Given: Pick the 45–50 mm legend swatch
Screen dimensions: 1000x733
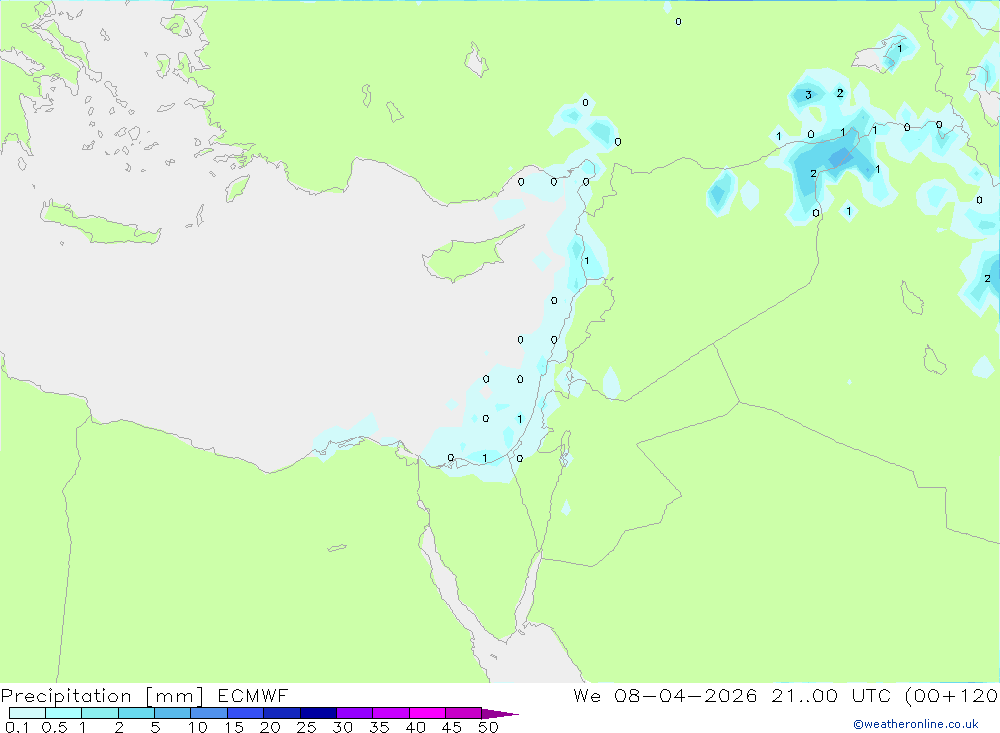Looking at the screenshot, I should [x=463, y=713].
